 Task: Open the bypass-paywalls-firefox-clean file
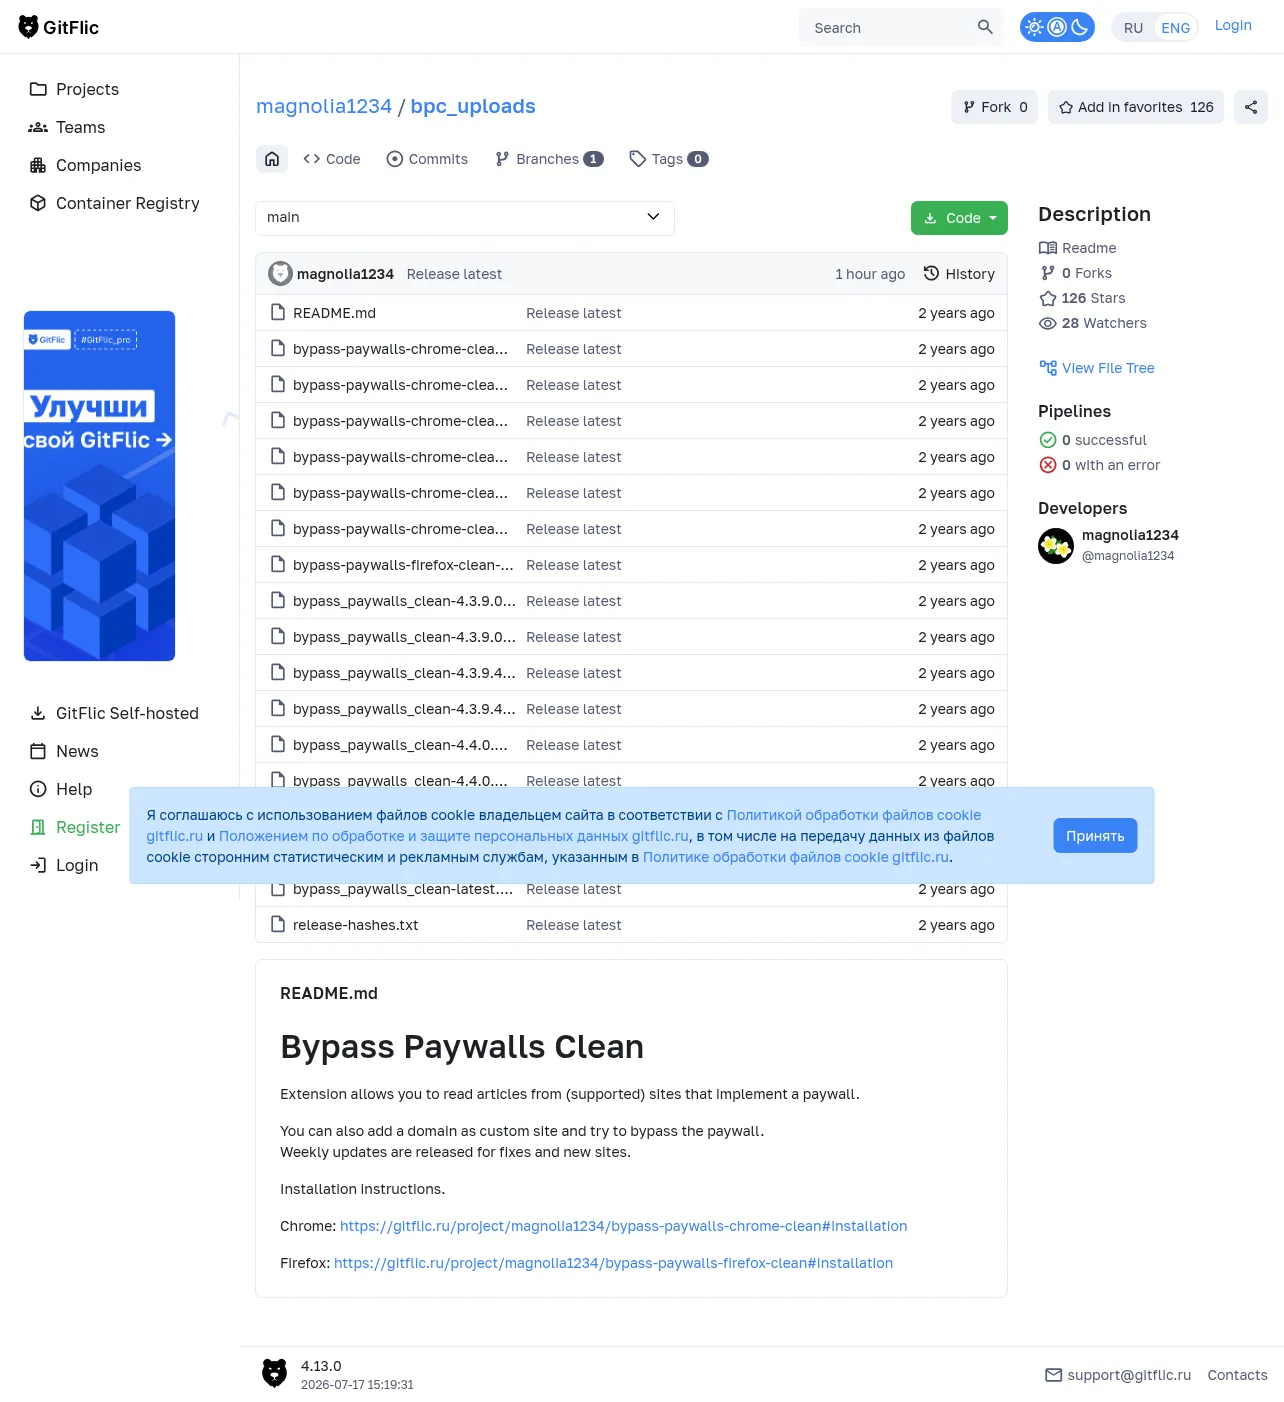[403, 565]
